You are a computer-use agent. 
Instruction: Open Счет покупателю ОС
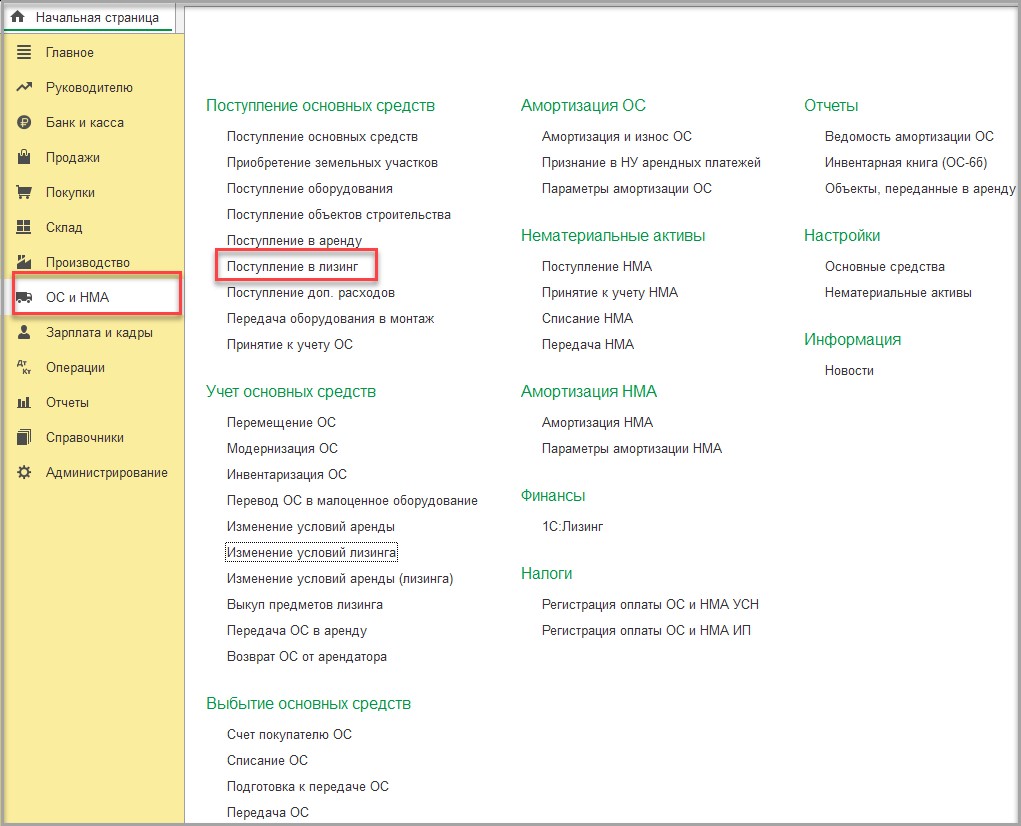[289, 735]
